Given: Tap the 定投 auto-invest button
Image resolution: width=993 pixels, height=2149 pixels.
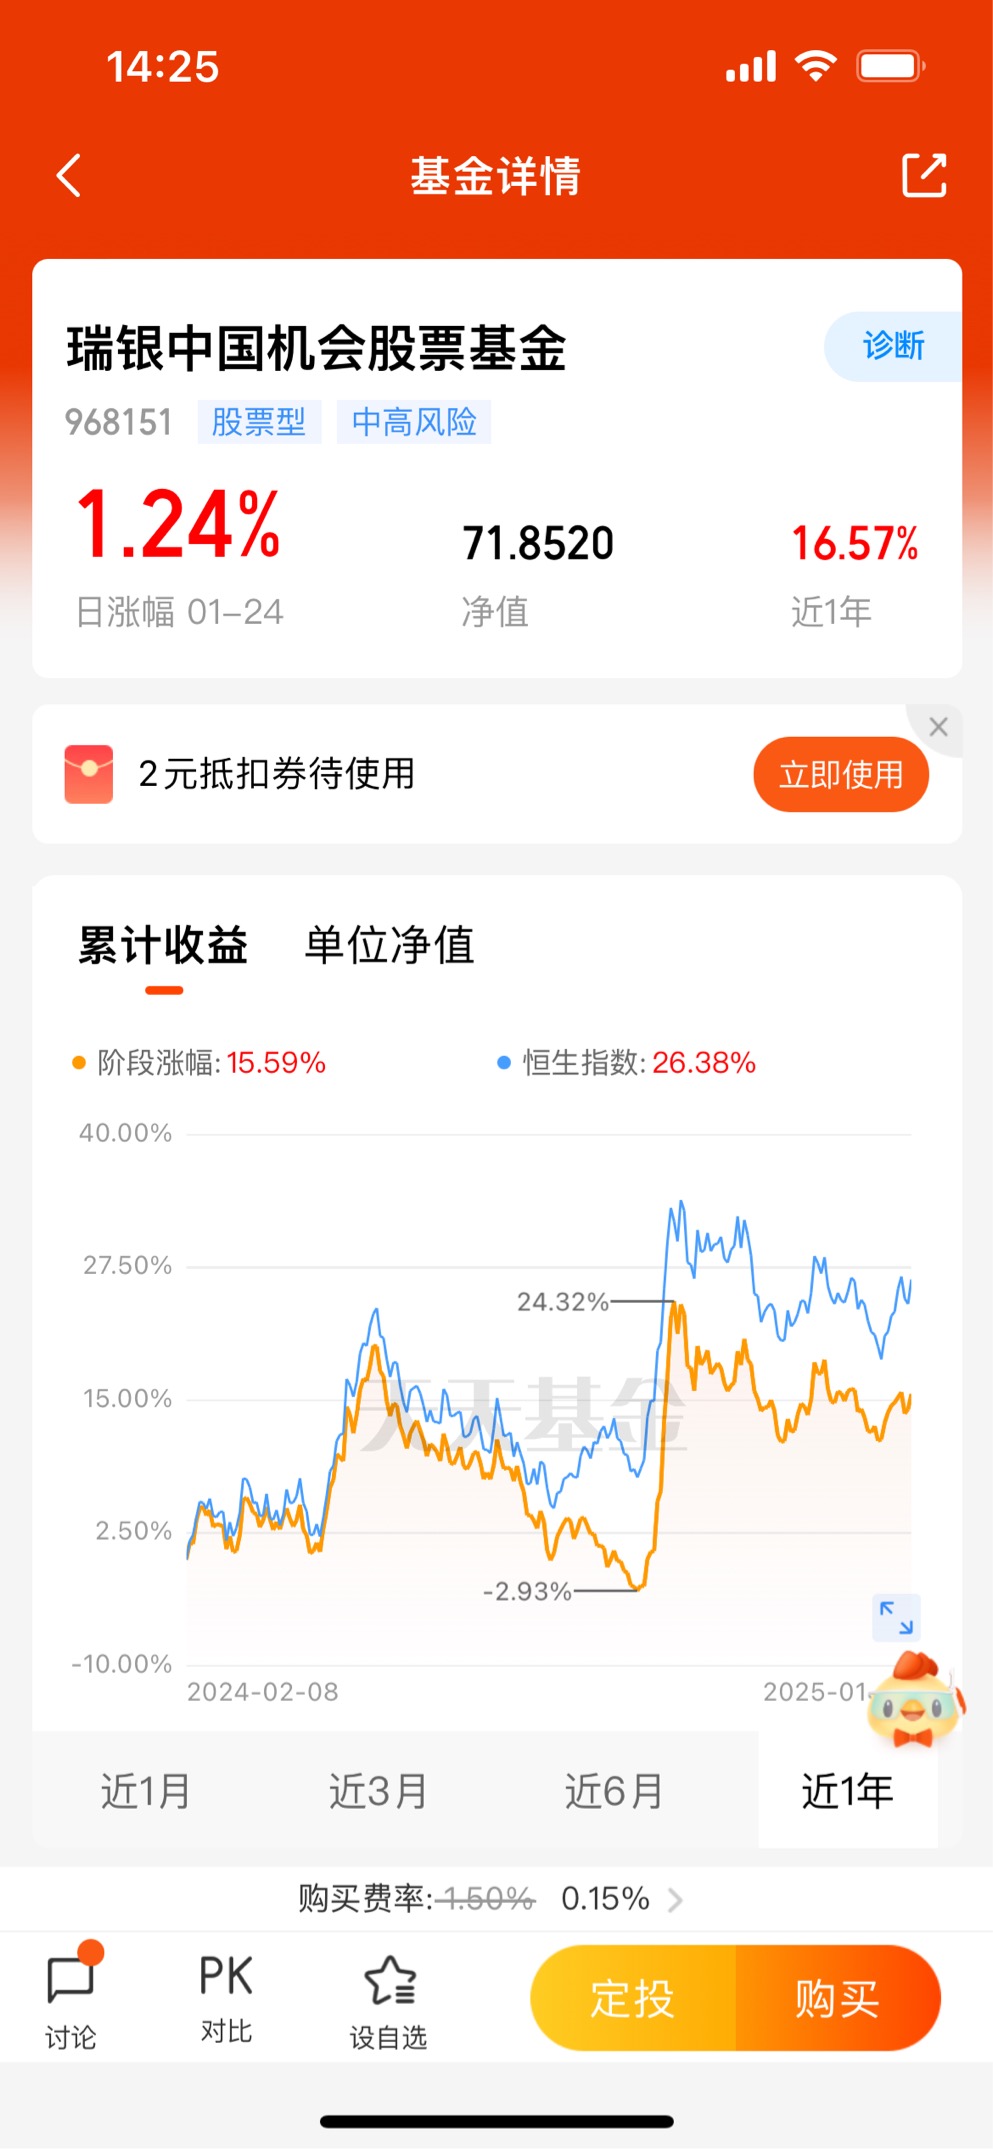Looking at the screenshot, I should pyautogui.click(x=633, y=1998).
